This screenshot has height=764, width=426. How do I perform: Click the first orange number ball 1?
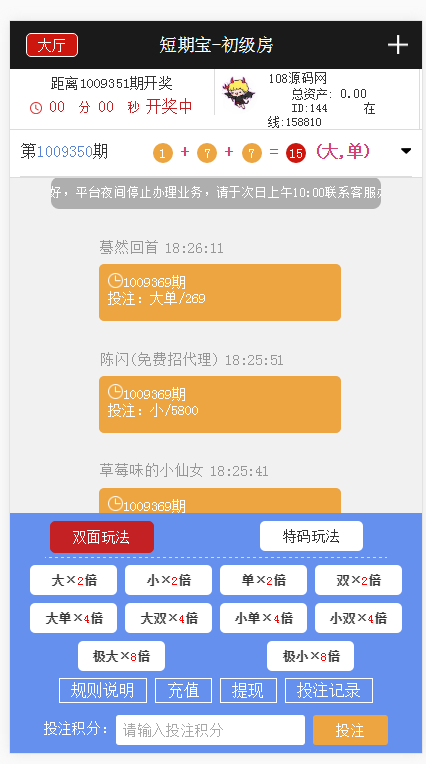pos(163,153)
